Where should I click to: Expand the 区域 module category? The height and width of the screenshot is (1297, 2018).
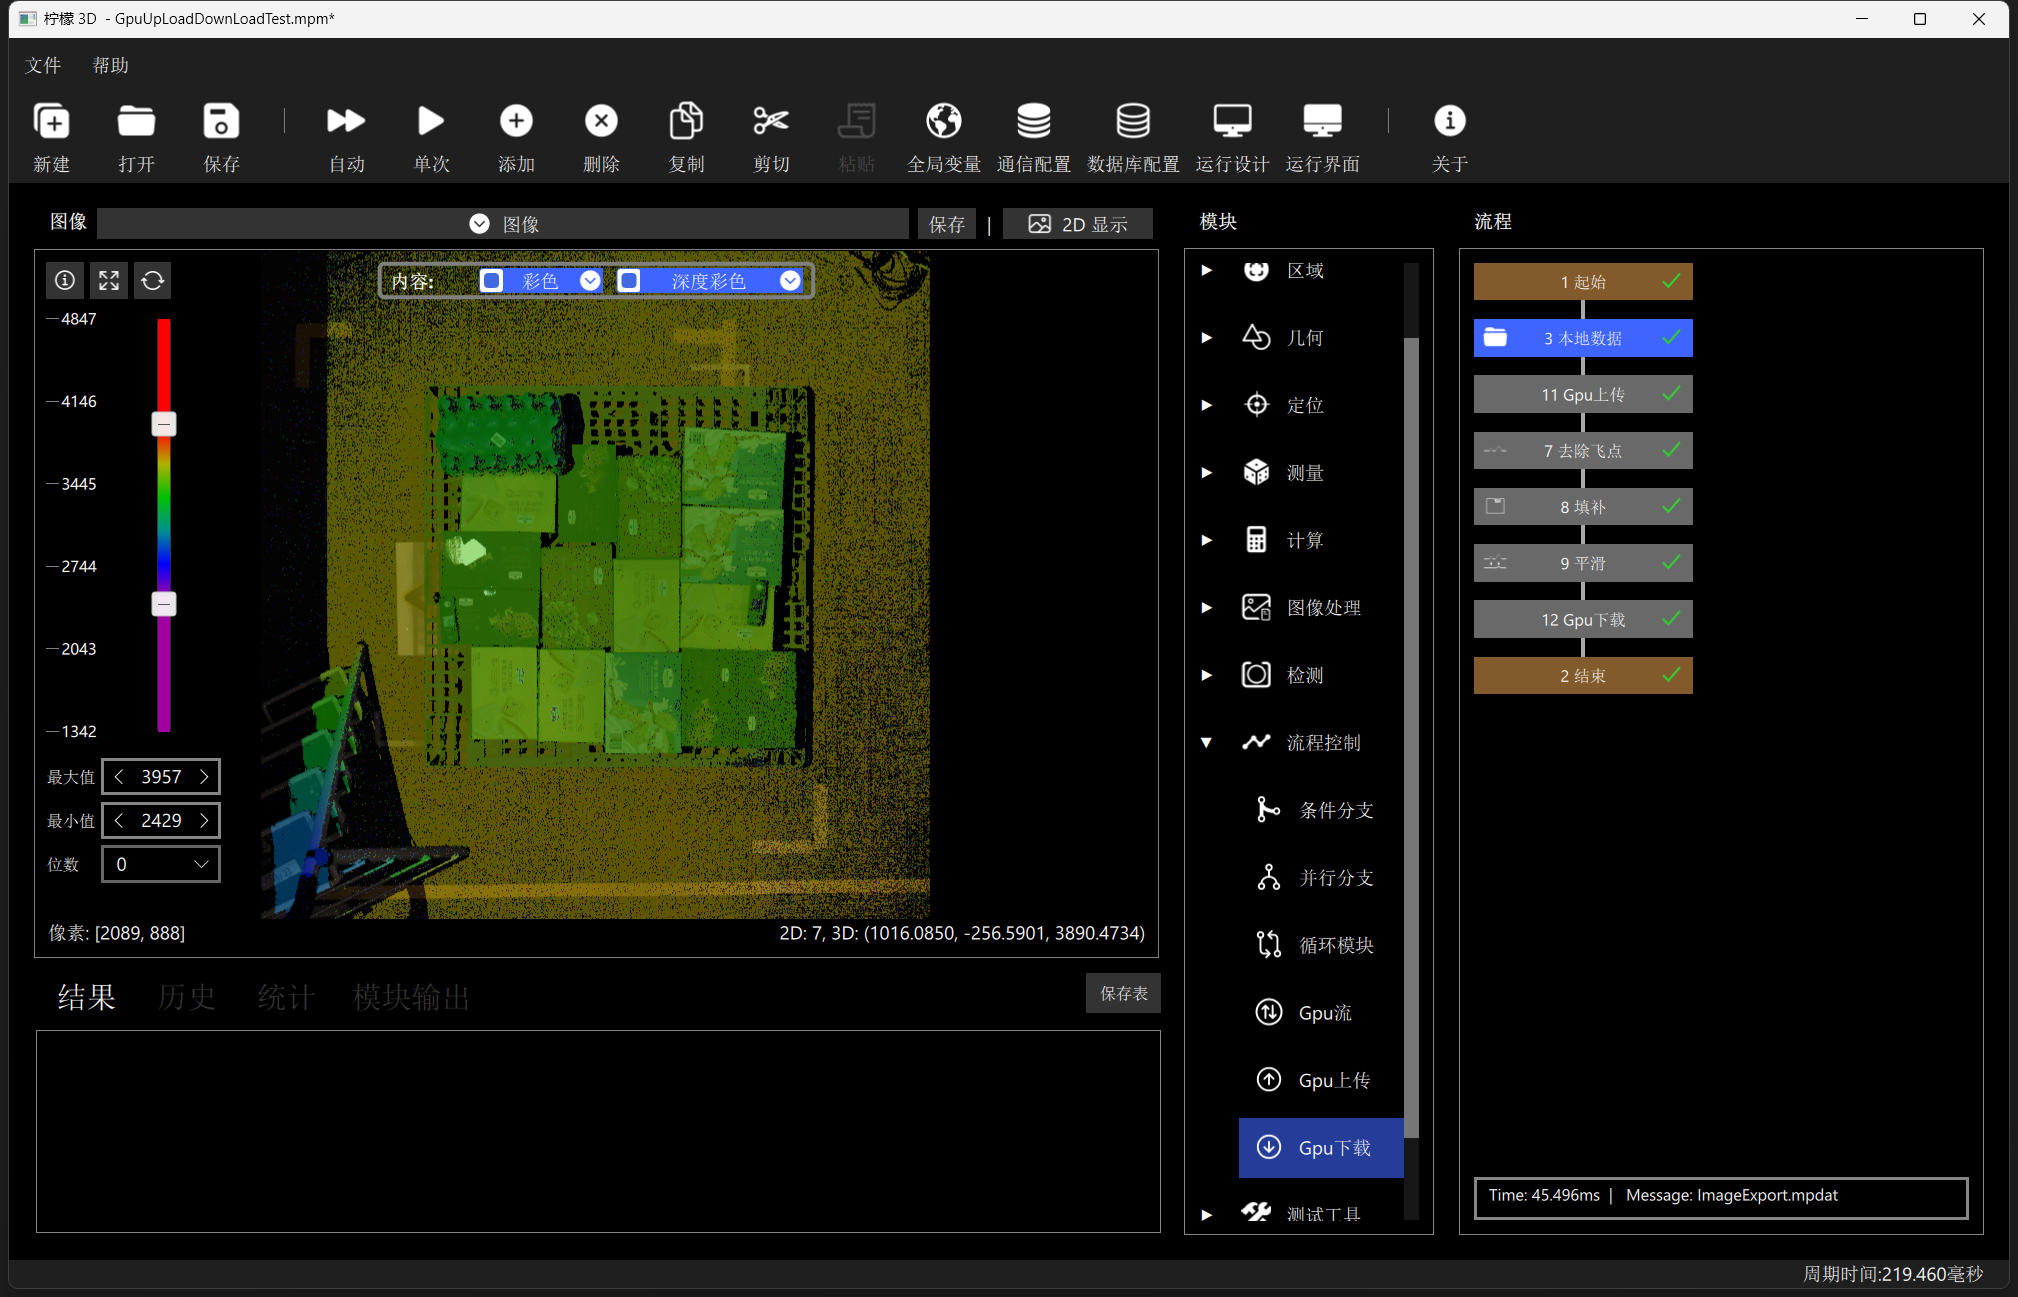(1207, 270)
